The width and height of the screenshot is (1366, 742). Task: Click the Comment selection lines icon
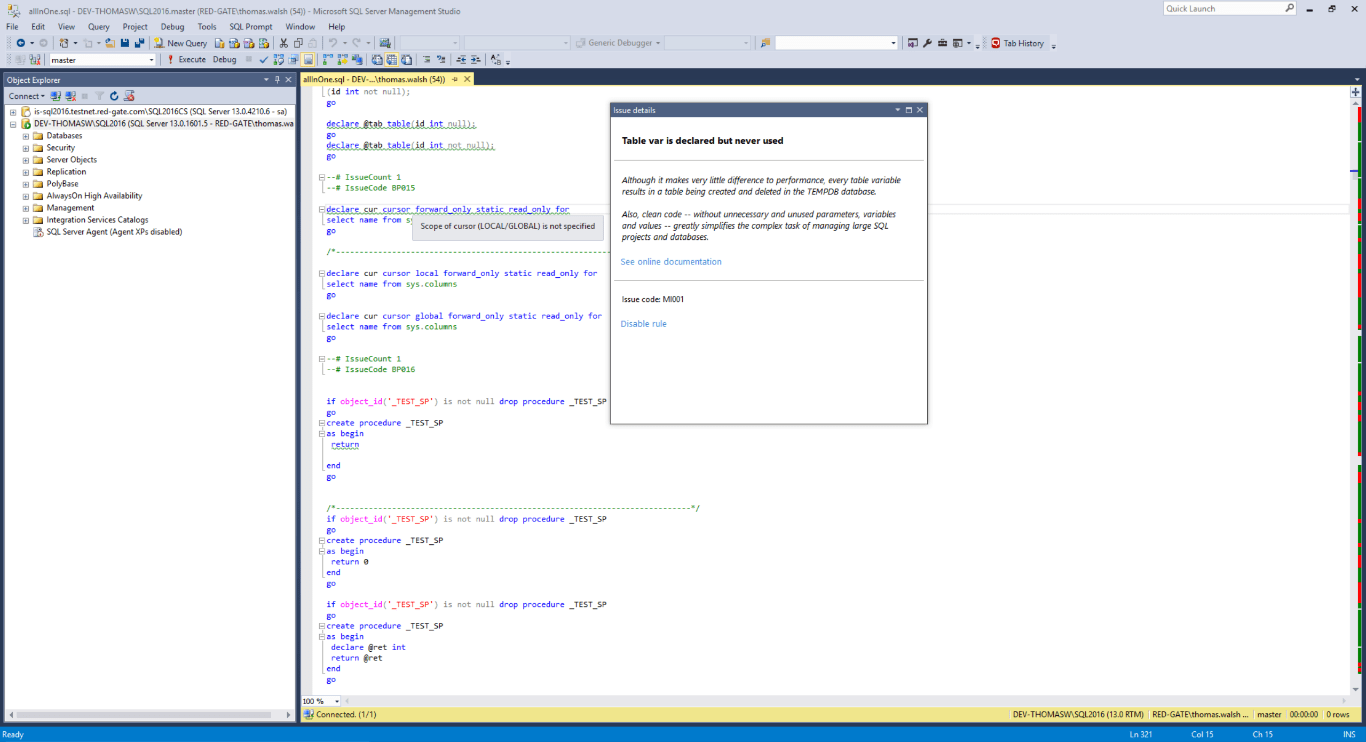pos(426,59)
